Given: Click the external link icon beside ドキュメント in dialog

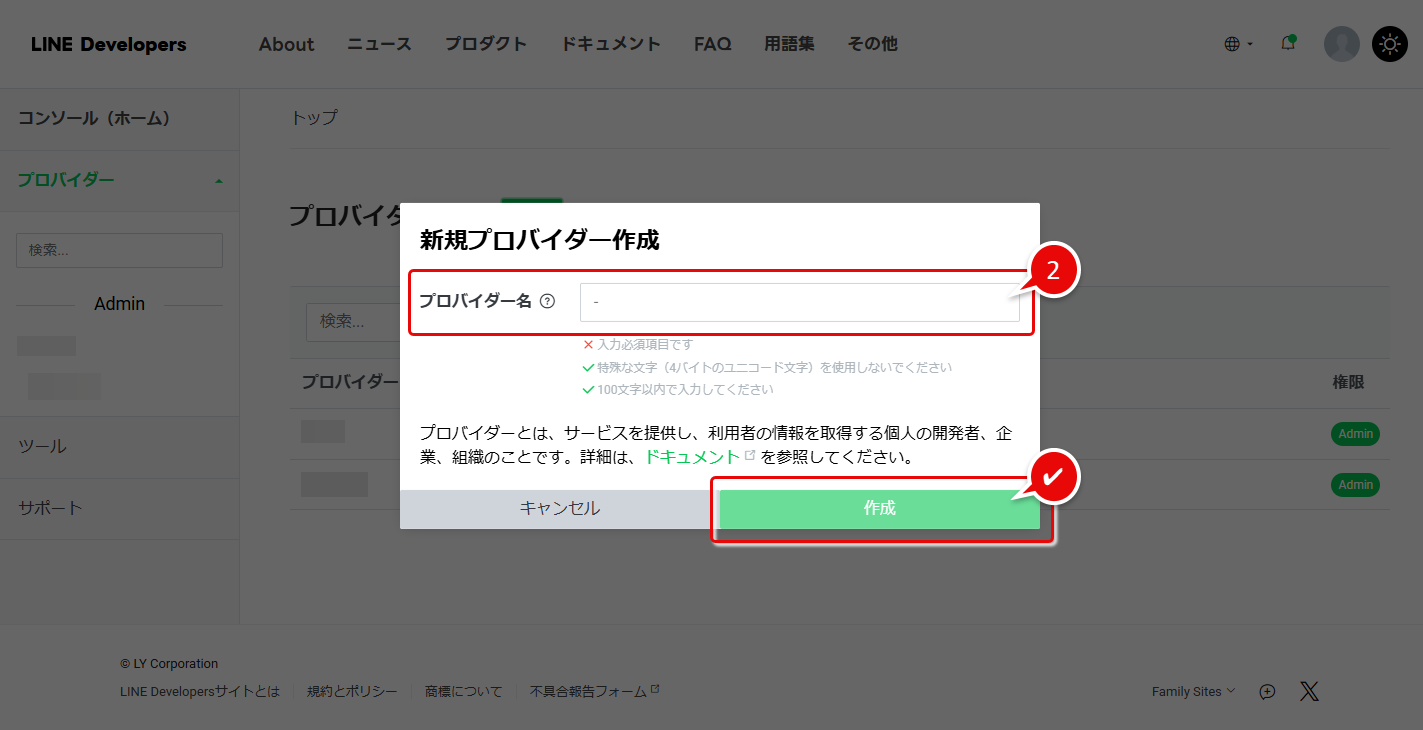Looking at the screenshot, I should pyautogui.click(x=750, y=454).
